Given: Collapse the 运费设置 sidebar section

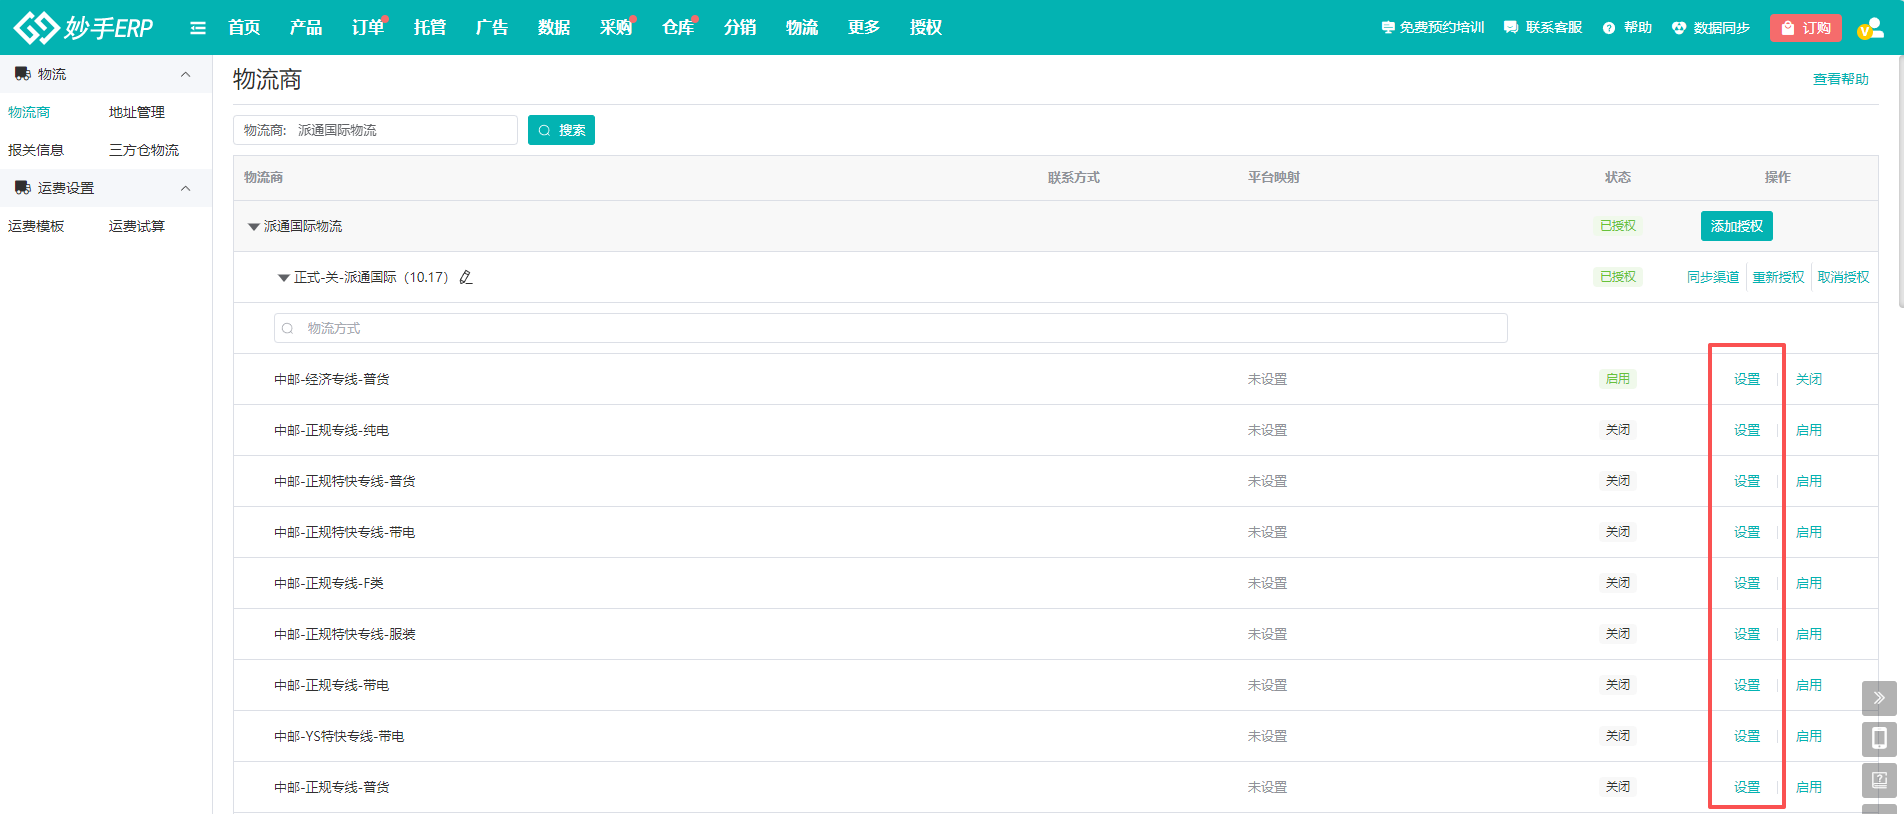Looking at the screenshot, I should click(x=185, y=188).
